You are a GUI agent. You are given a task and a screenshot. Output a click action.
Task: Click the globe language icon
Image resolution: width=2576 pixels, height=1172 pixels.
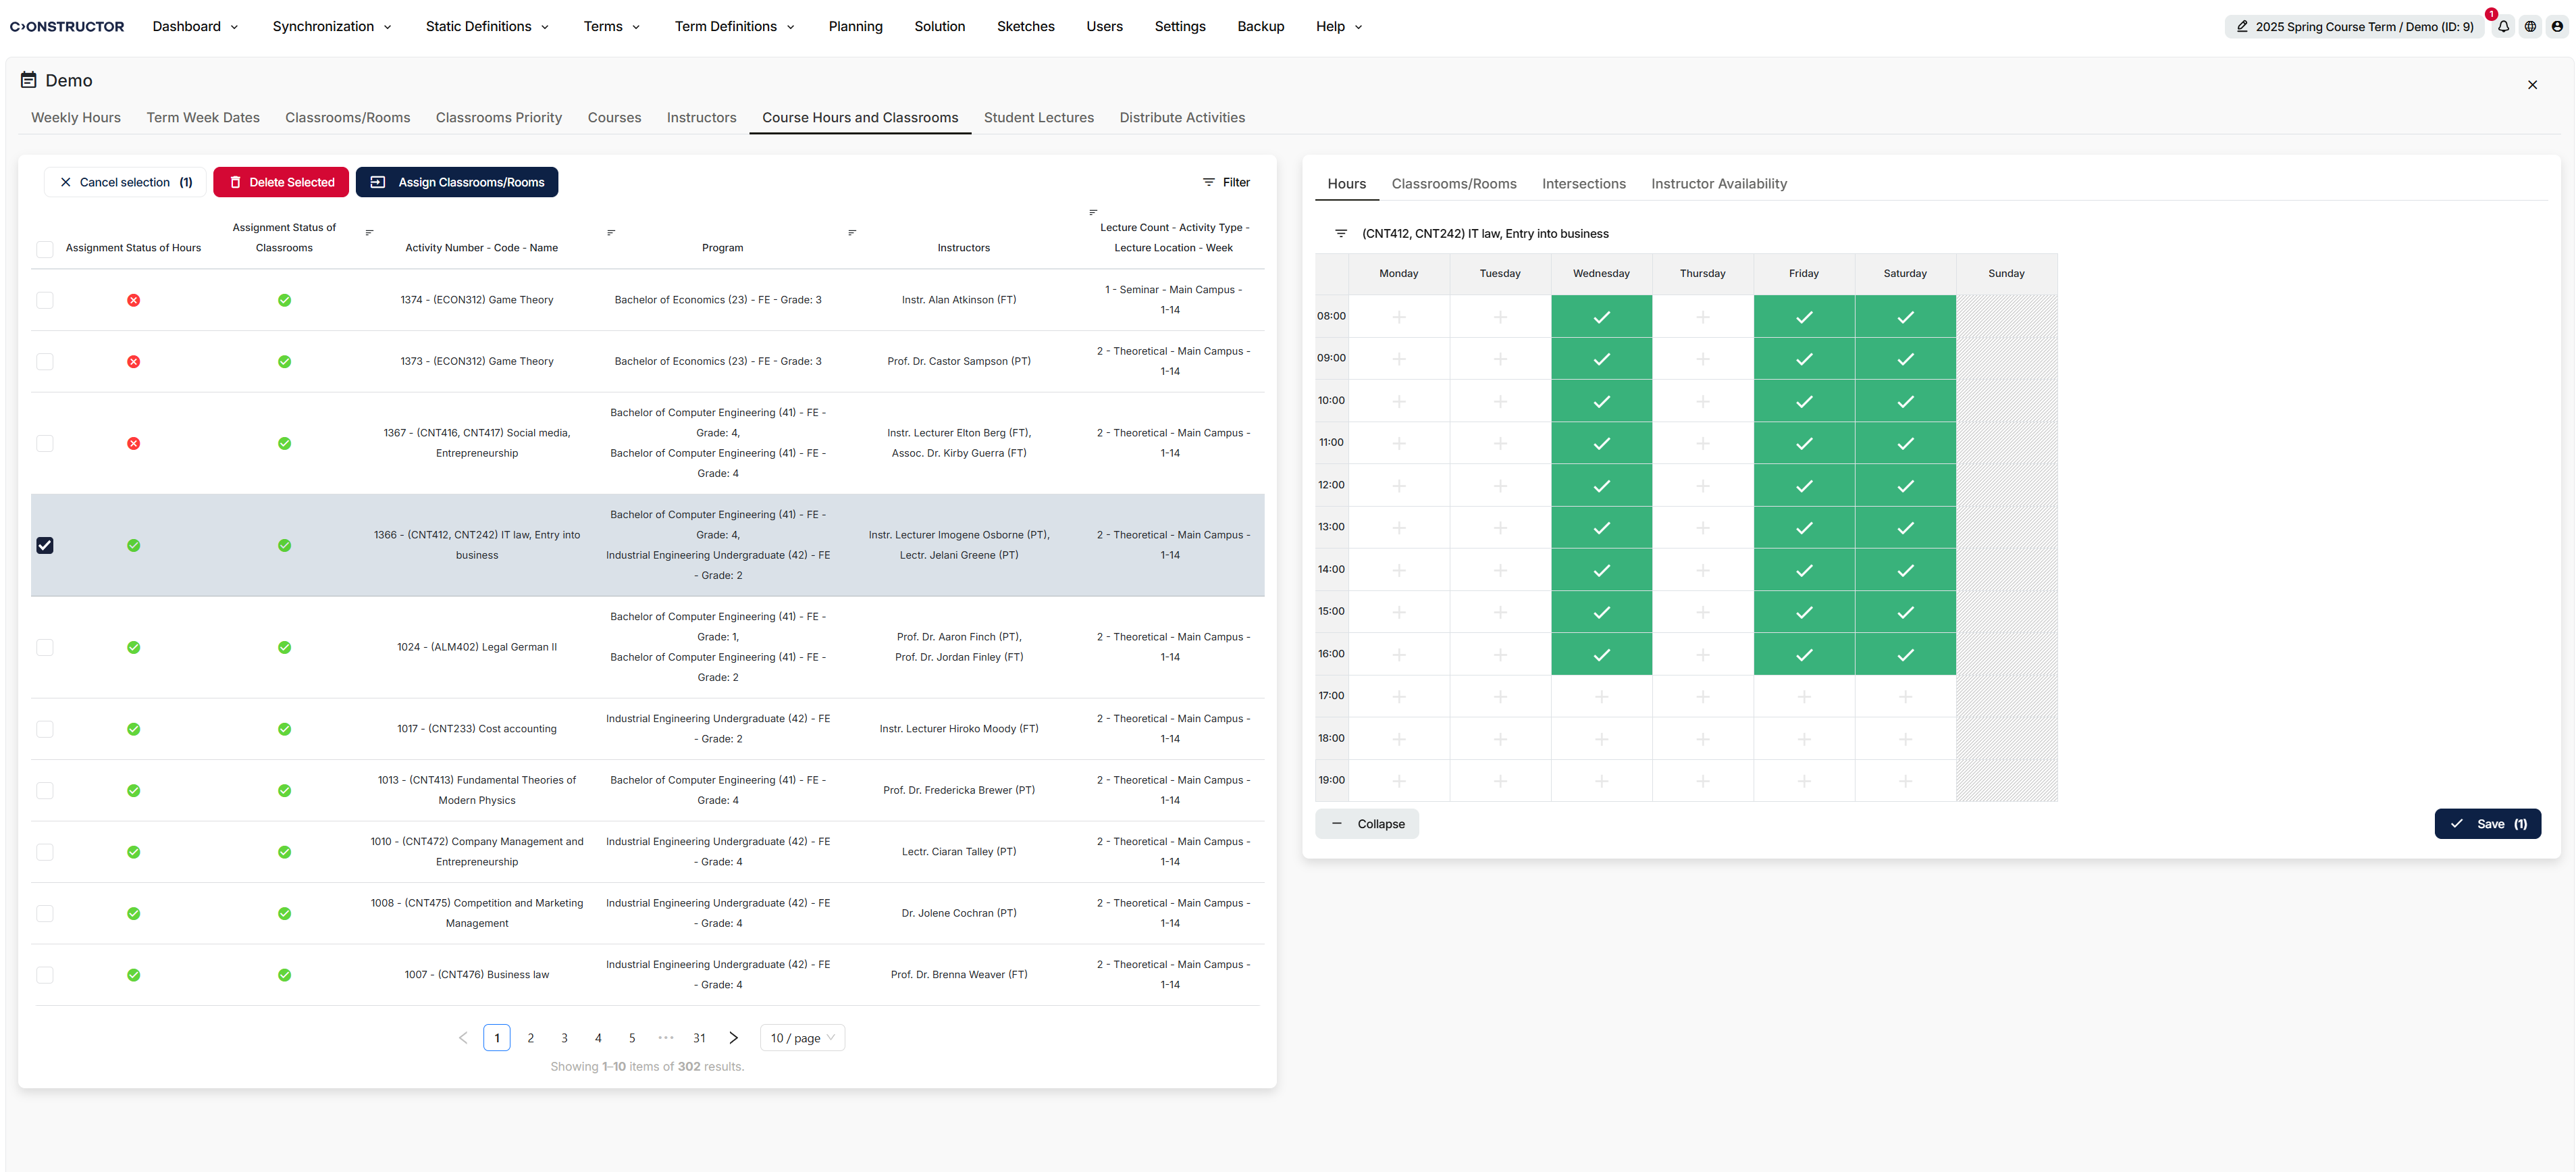pyautogui.click(x=2530, y=27)
